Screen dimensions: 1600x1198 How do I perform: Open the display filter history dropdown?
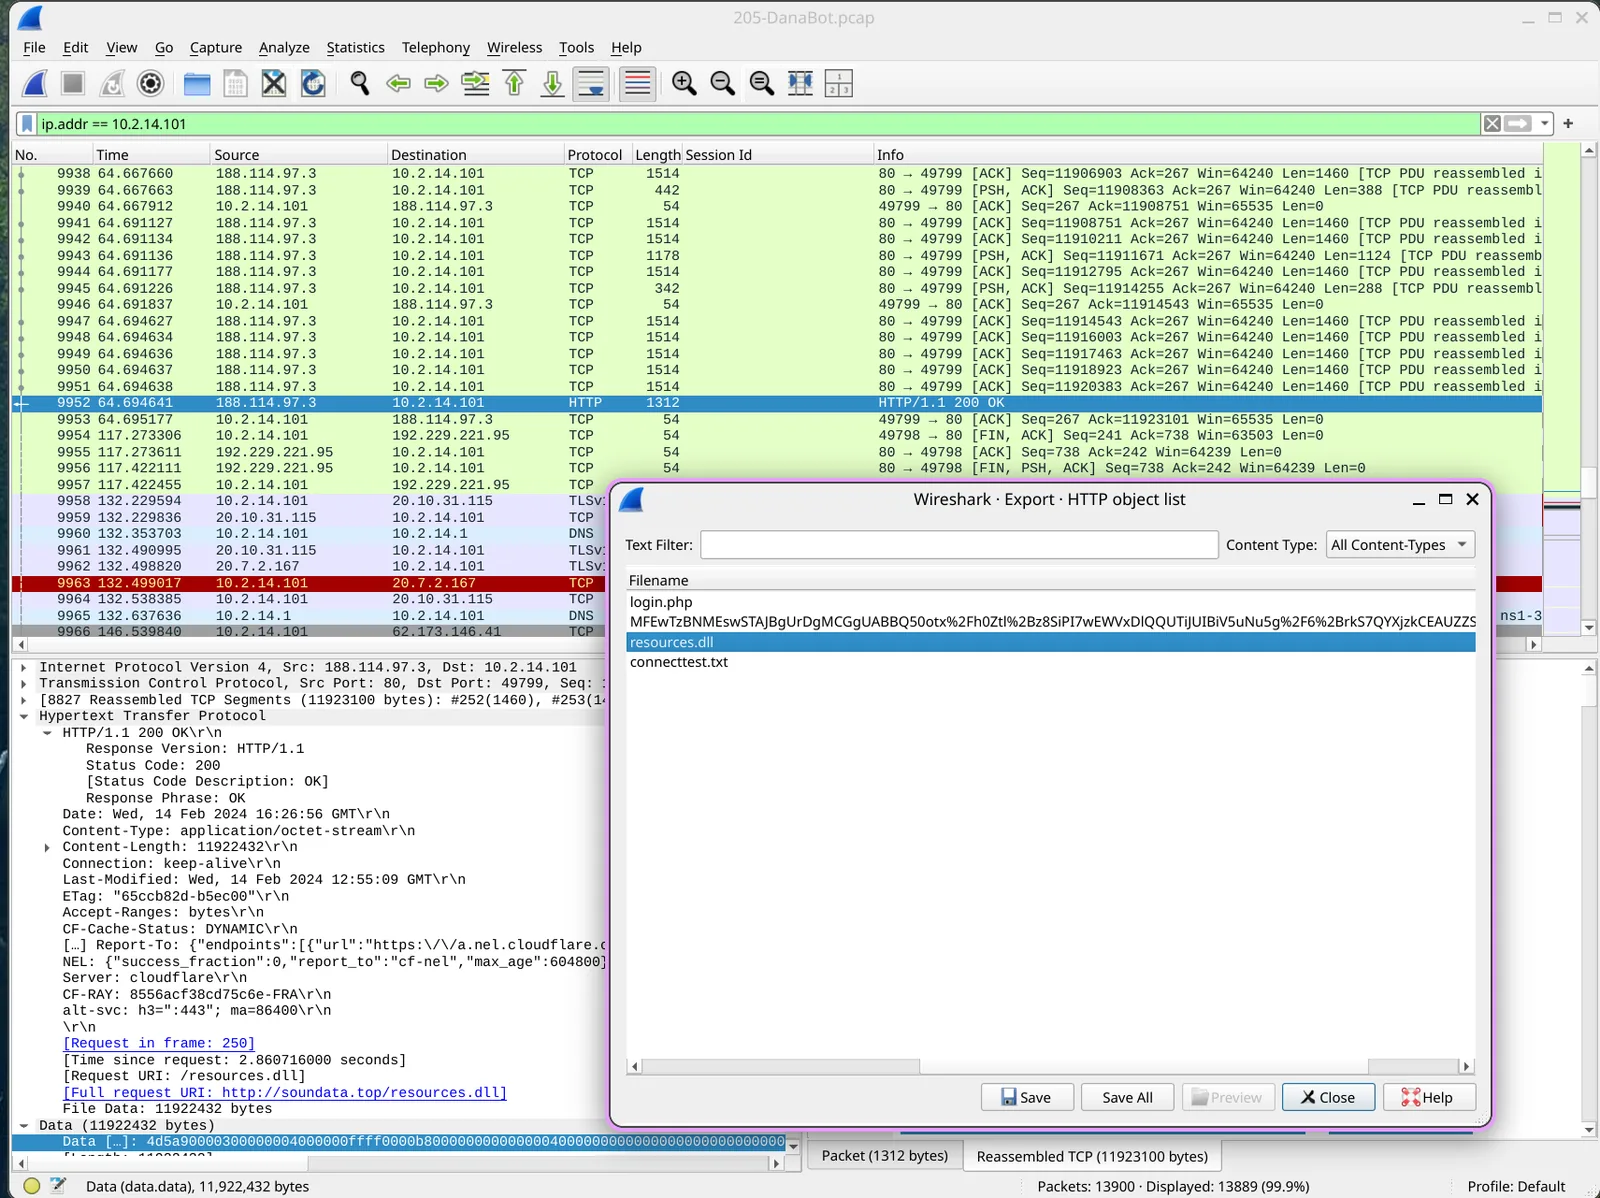pos(1545,124)
